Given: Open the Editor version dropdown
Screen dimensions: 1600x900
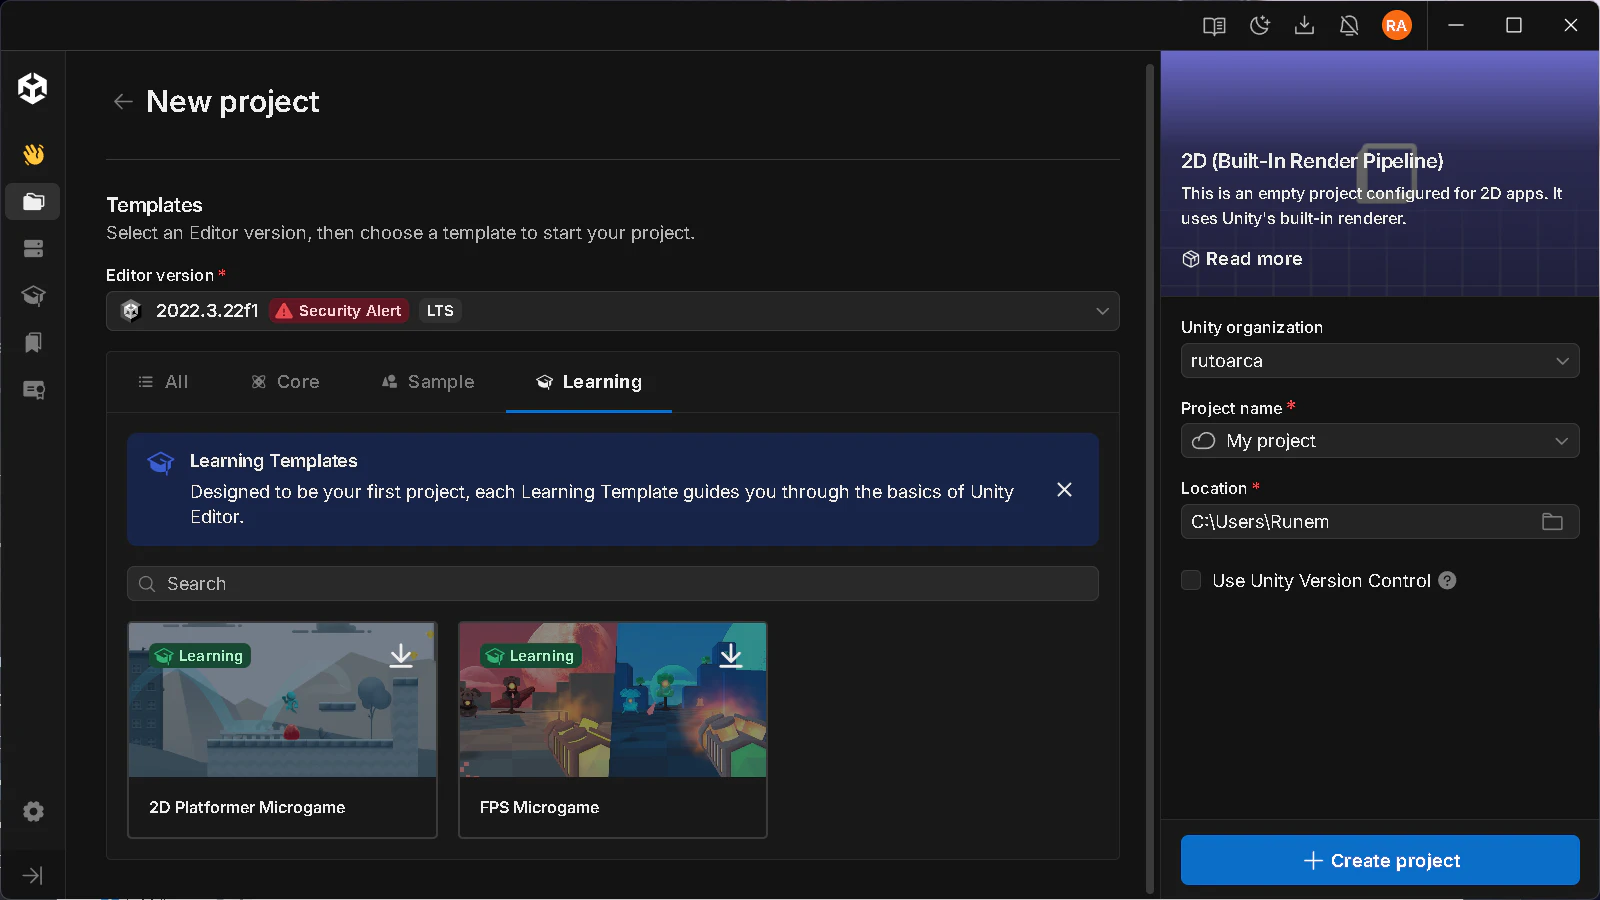Looking at the screenshot, I should tap(612, 311).
